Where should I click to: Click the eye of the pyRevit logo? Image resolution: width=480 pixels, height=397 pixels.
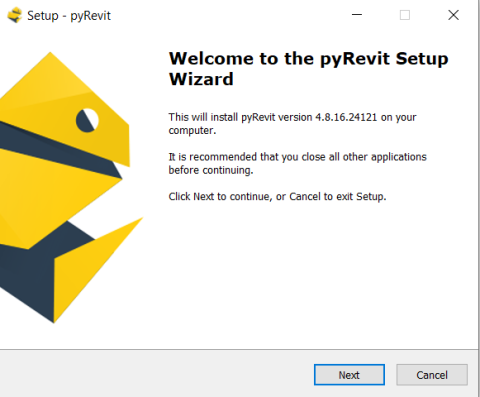pos(87,120)
